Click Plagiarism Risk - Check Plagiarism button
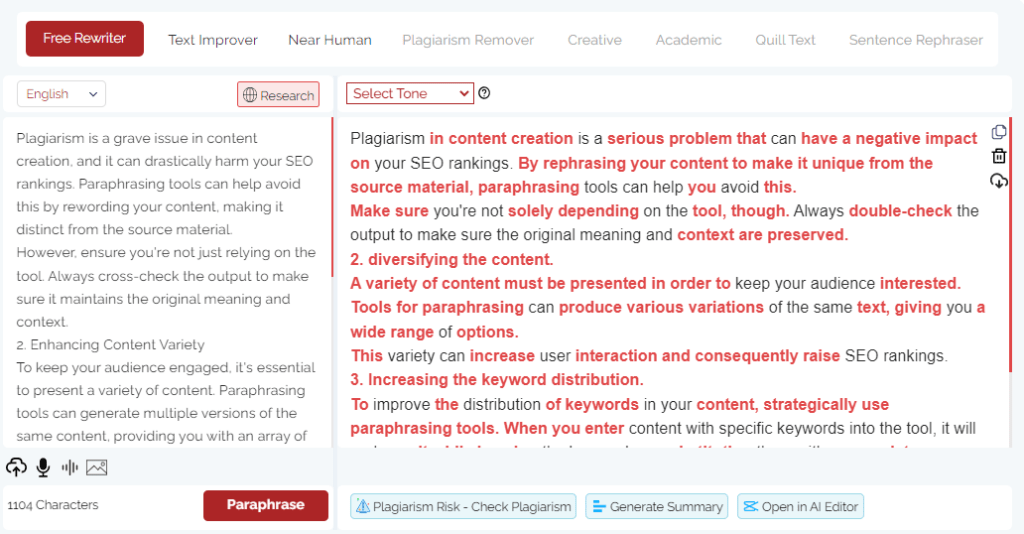 pos(463,507)
